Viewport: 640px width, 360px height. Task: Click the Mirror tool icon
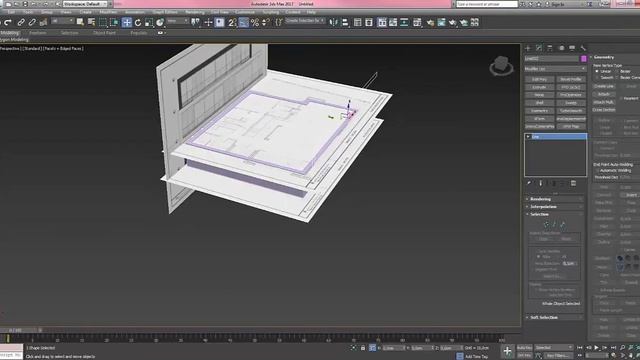333,22
